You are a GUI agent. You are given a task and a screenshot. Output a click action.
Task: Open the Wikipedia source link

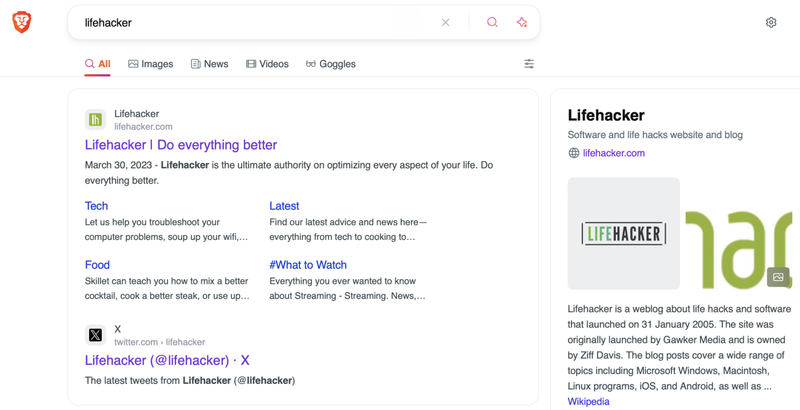click(x=588, y=401)
